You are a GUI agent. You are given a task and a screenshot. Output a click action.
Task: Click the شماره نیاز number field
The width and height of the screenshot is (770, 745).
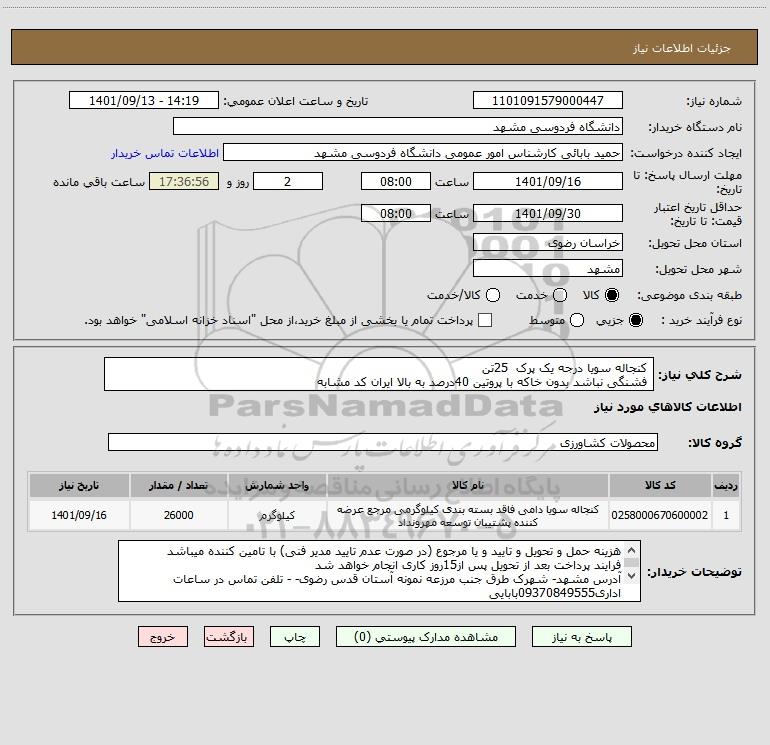click(548, 101)
